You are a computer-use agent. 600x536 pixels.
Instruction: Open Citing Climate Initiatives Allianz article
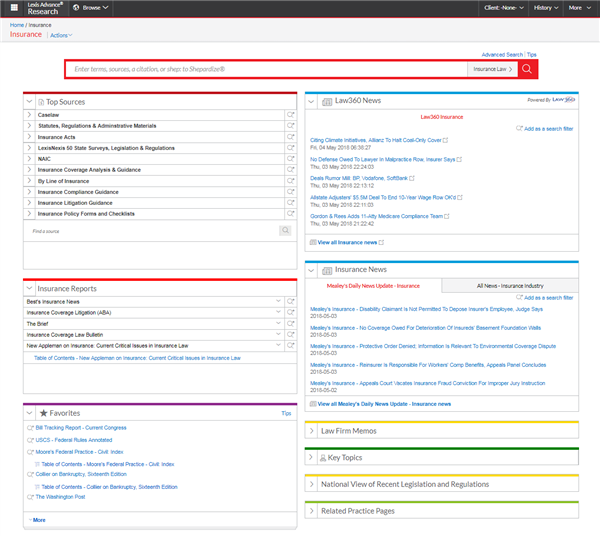click(x=376, y=140)
